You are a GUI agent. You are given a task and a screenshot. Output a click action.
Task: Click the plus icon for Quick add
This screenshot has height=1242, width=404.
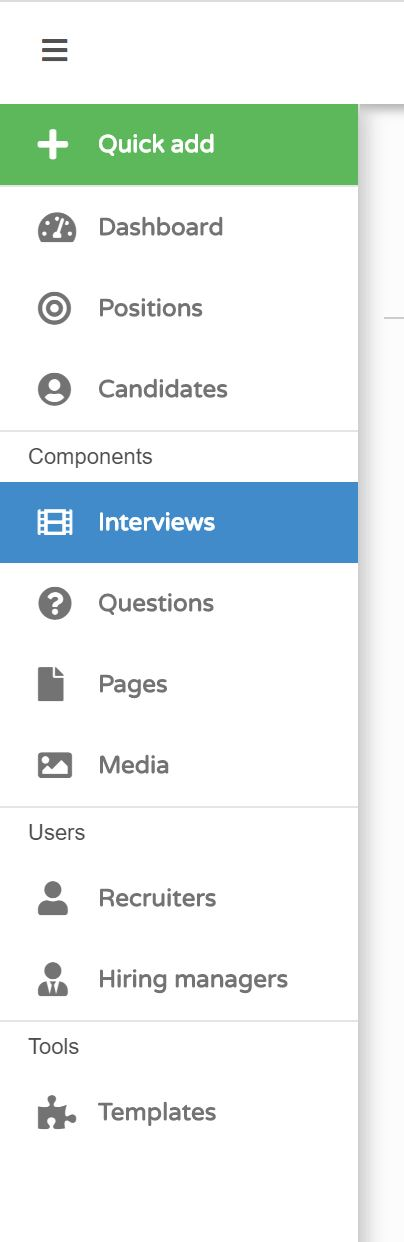(53, 144)
